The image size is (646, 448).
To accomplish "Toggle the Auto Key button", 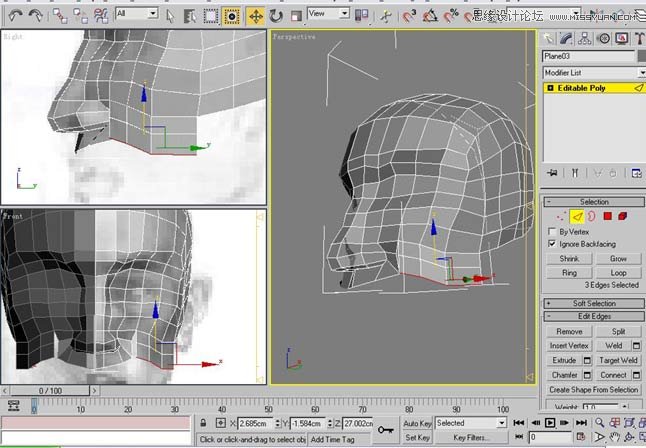I will pyautogui.click(x=417, y=423).
